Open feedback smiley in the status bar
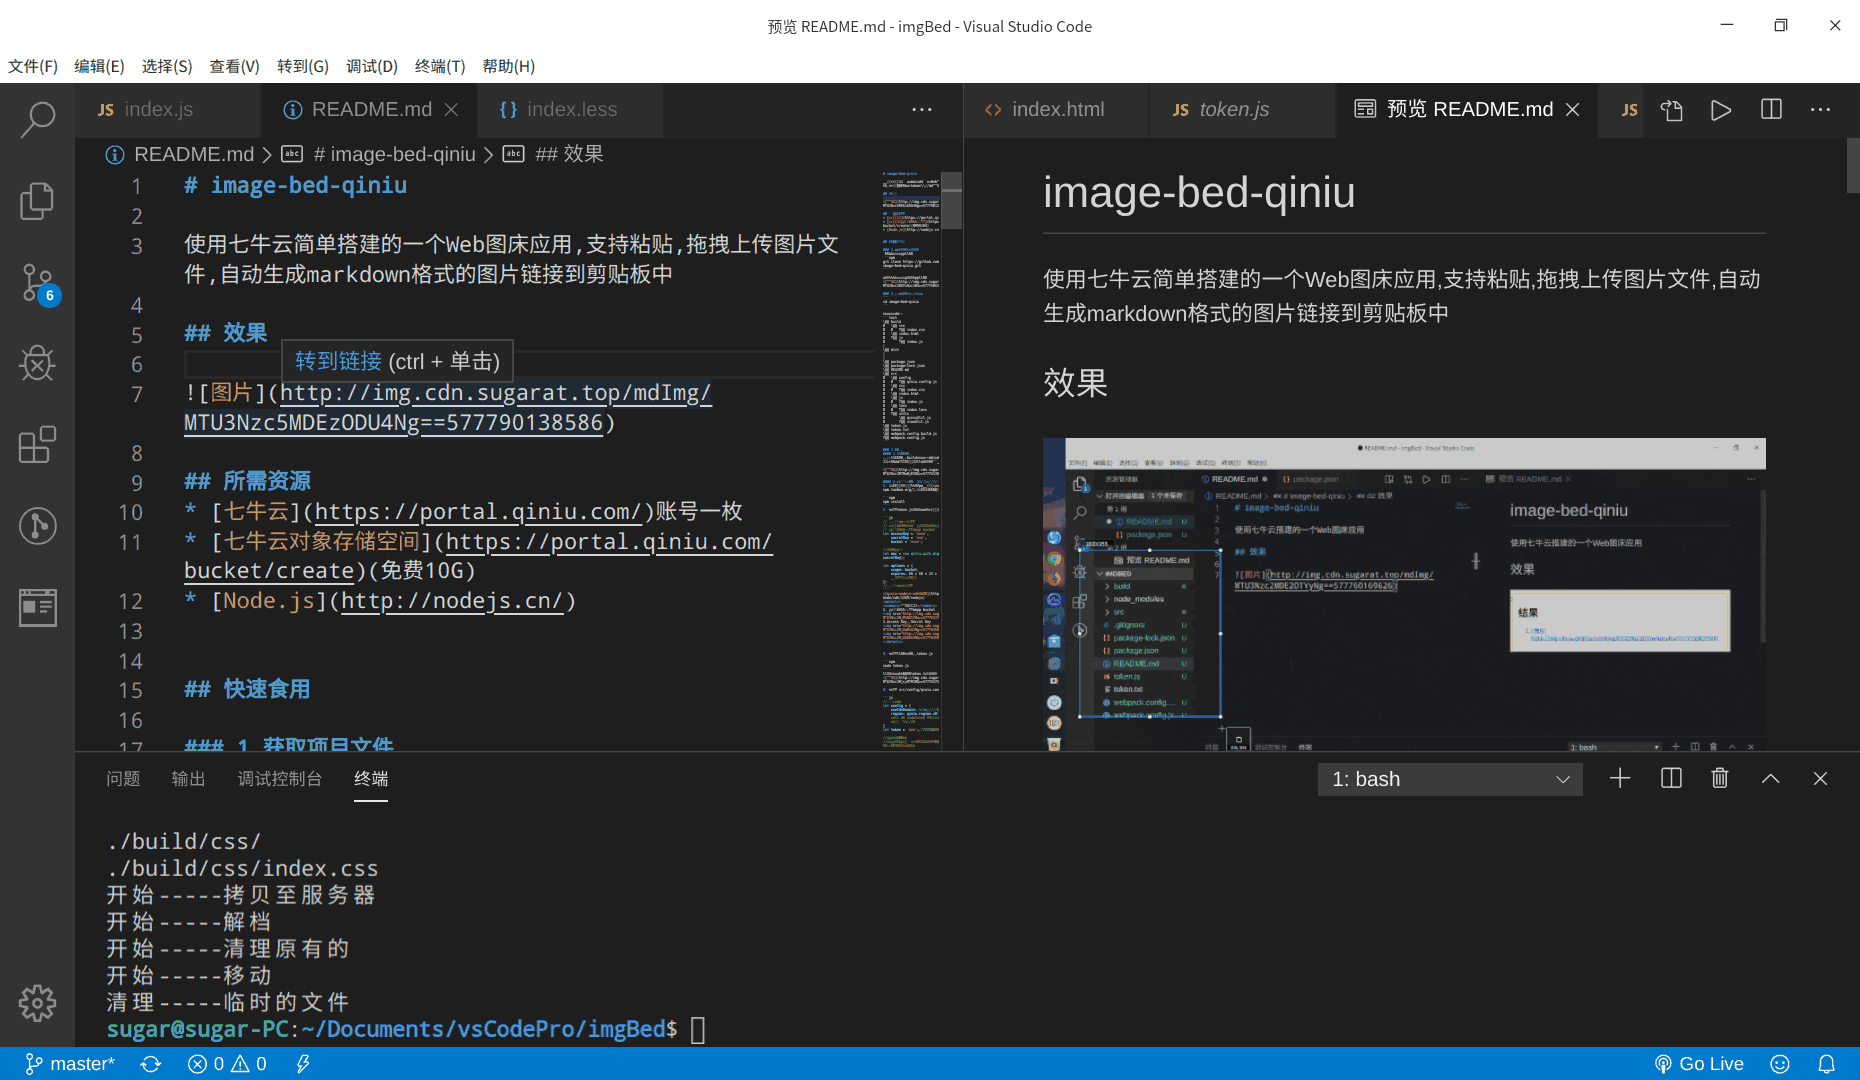Image resolution: width=1860 pixels, height=1080 pixels. 1780,1064
